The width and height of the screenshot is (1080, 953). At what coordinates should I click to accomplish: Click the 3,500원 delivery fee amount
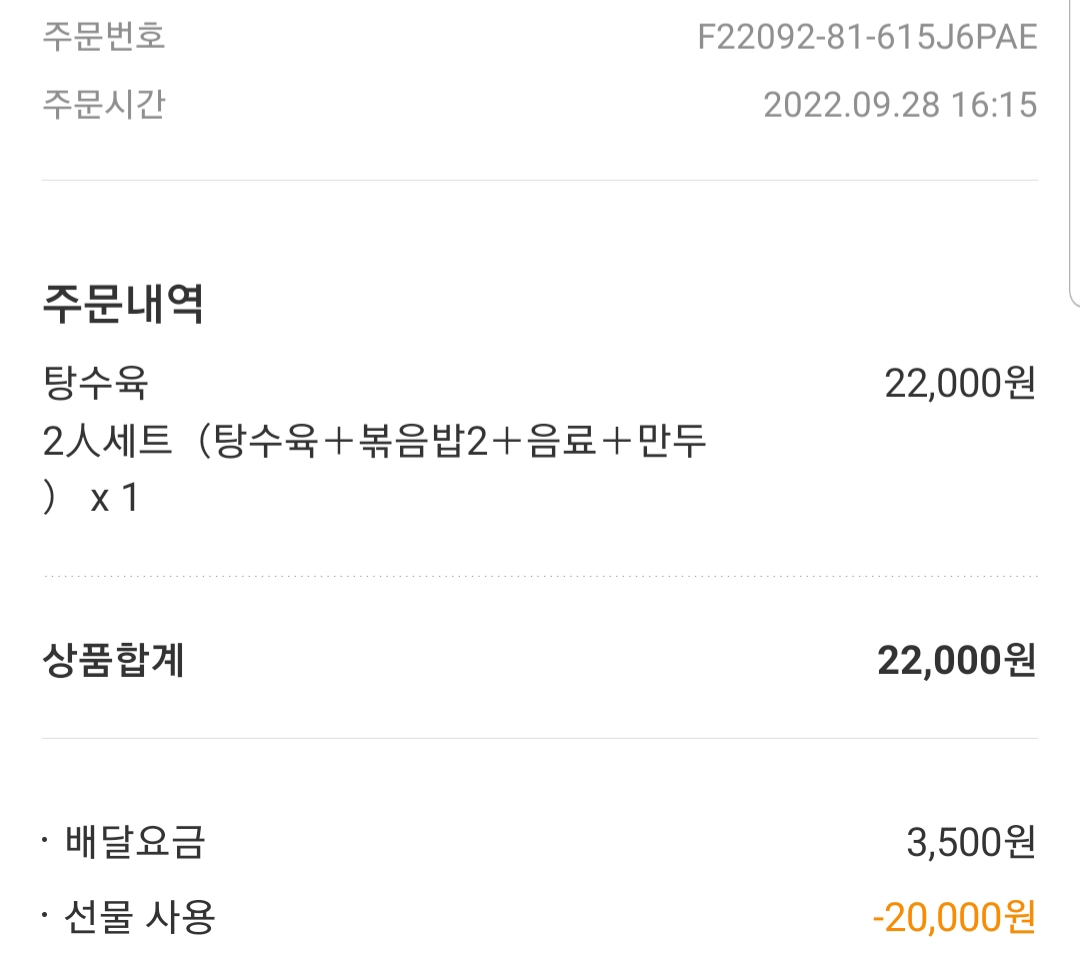971,842
